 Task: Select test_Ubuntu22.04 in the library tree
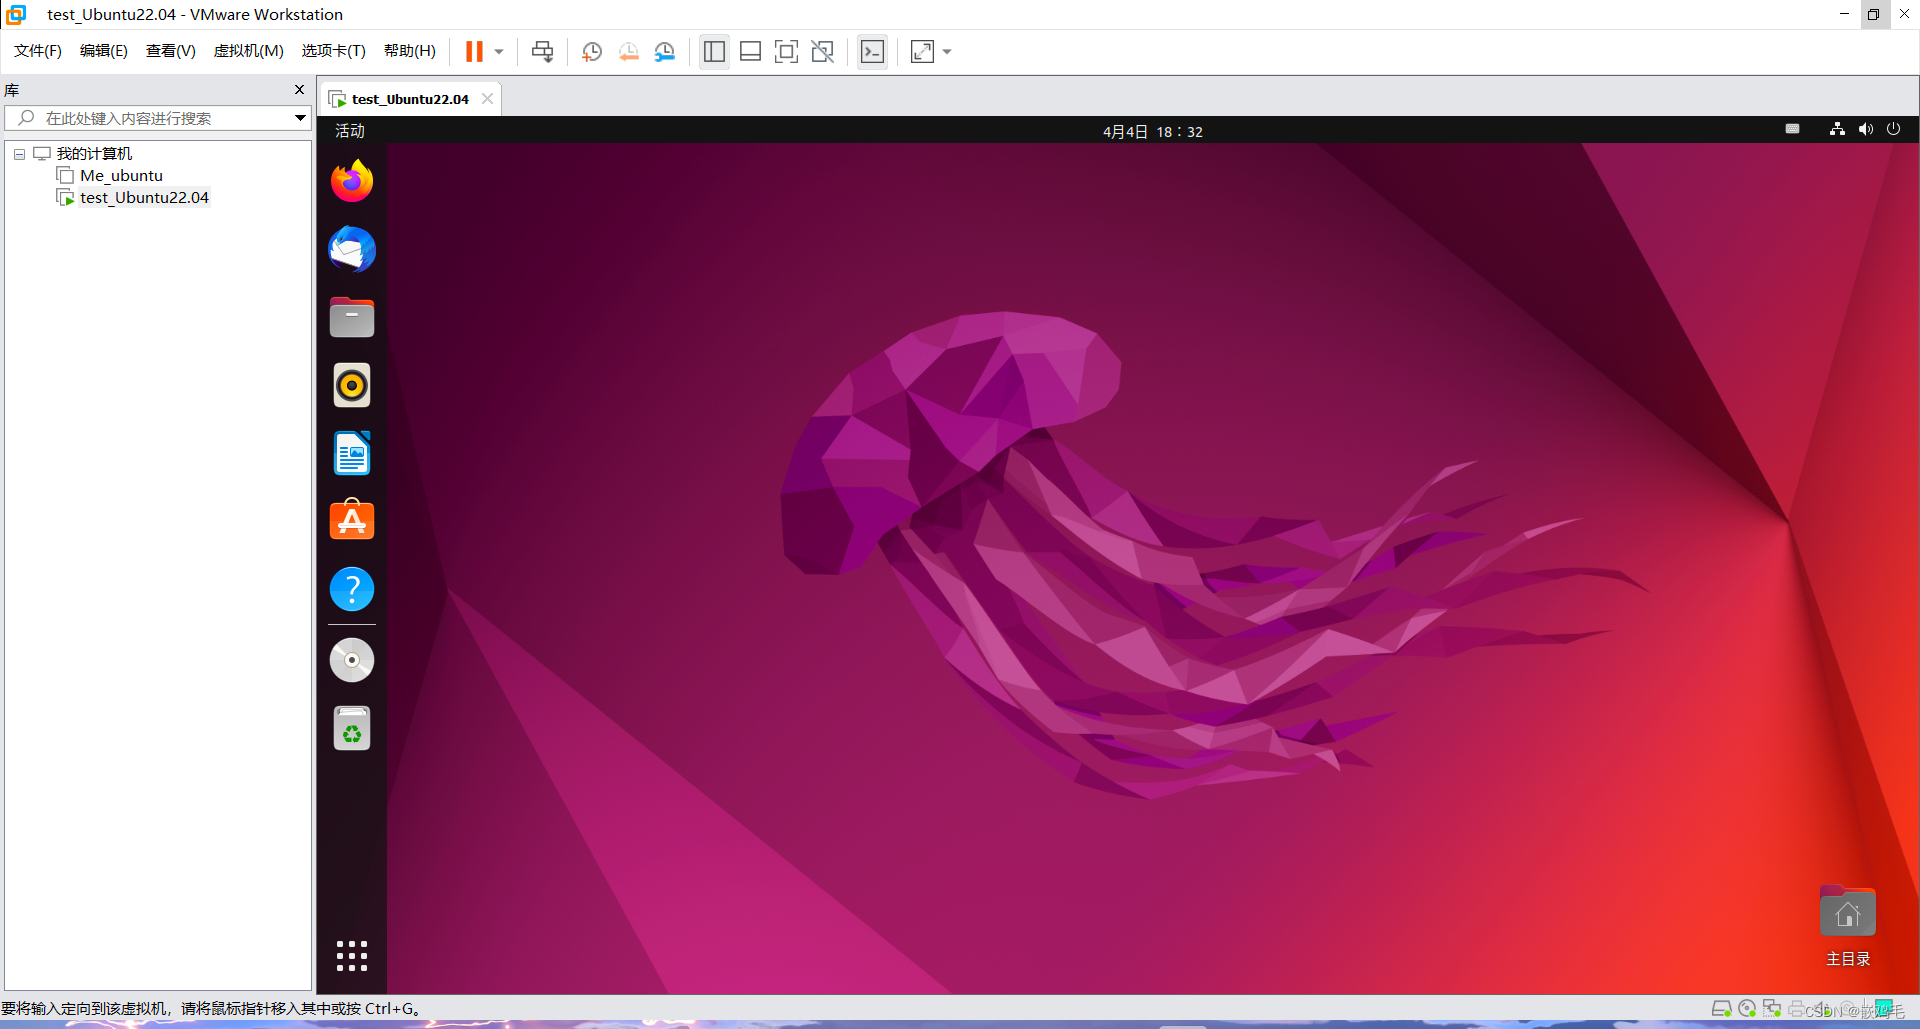[144, 197]
